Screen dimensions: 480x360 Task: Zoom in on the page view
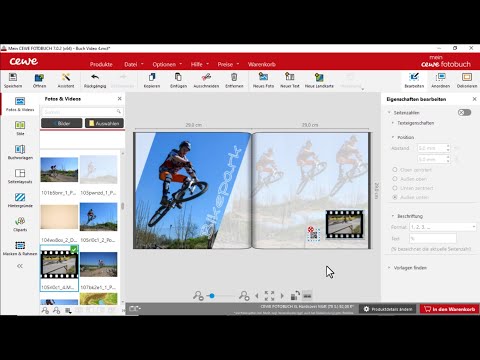(244, 296)
